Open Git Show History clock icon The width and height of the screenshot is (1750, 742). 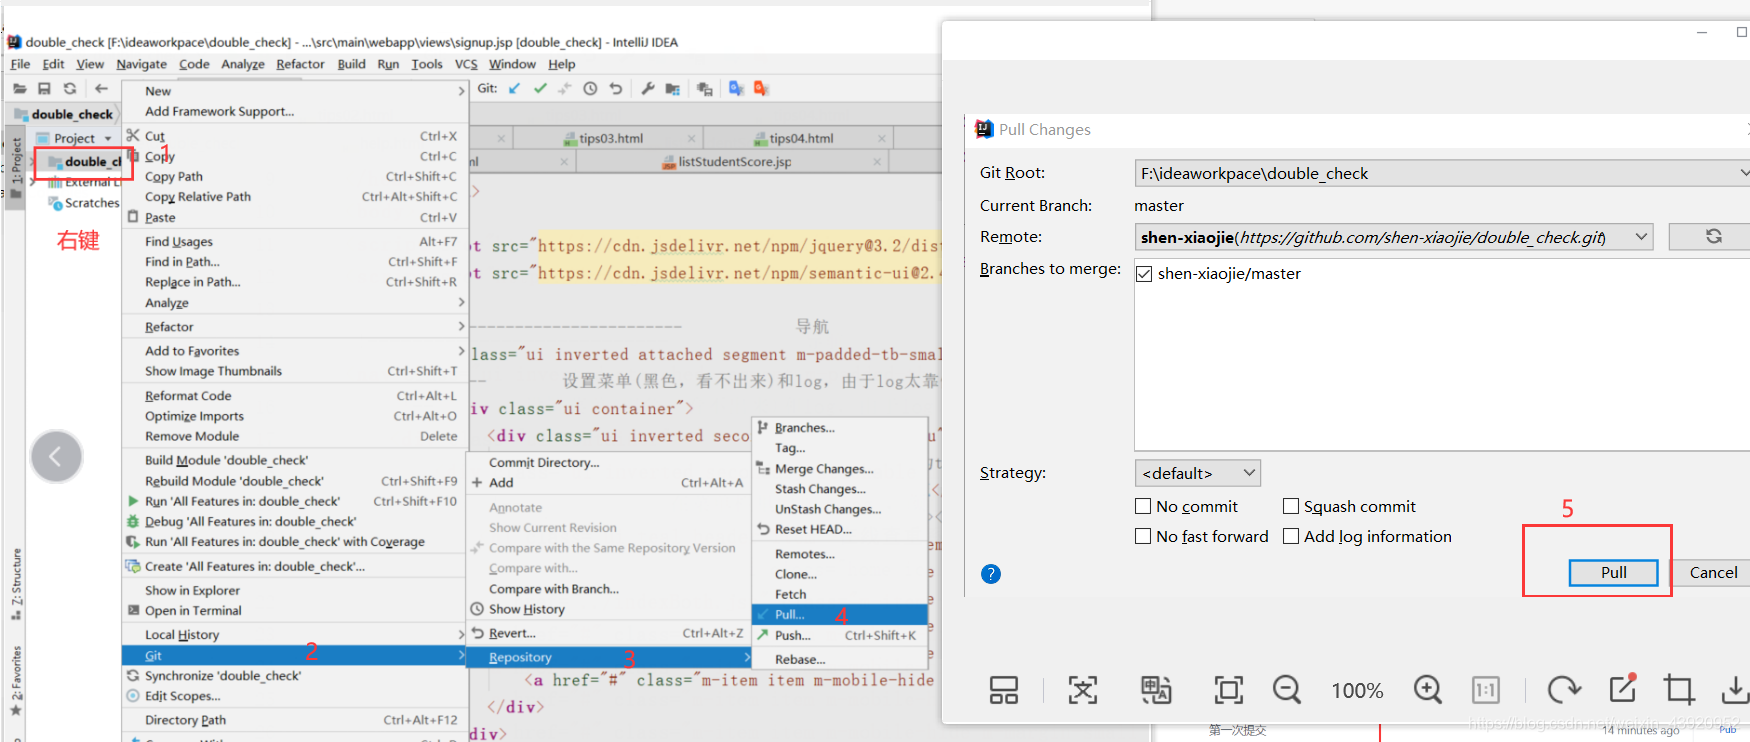pos(590,89)
